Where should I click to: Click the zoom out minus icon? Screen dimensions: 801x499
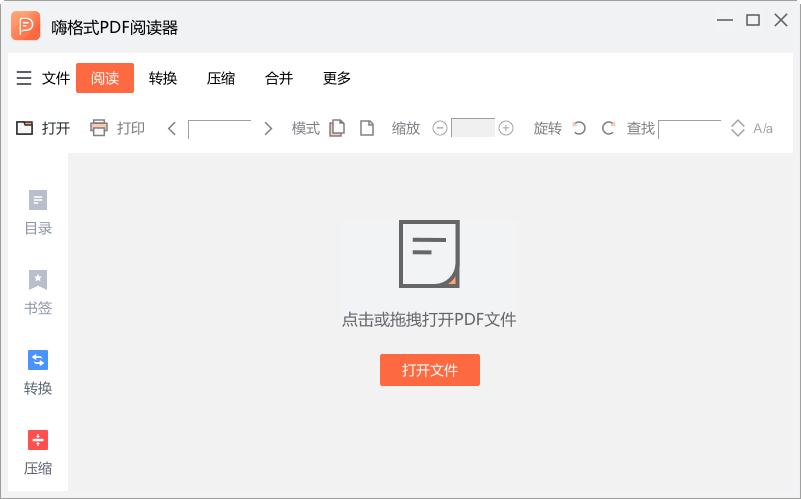439,128
